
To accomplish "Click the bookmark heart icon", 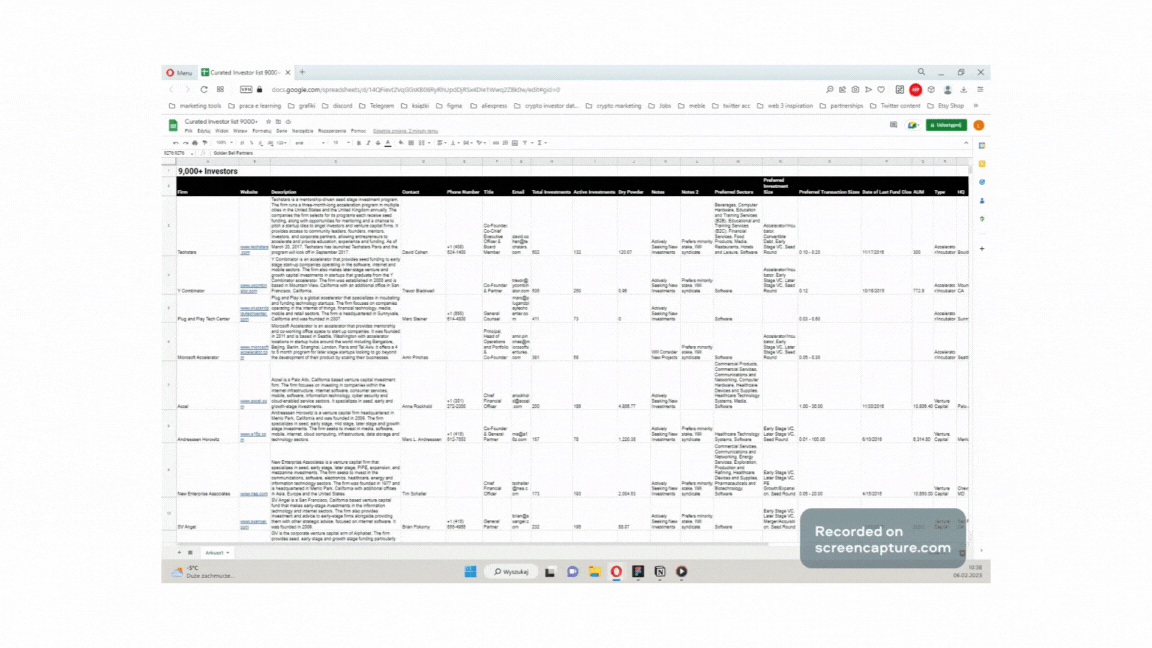I will pyautogui.click(x=881, y=90).
